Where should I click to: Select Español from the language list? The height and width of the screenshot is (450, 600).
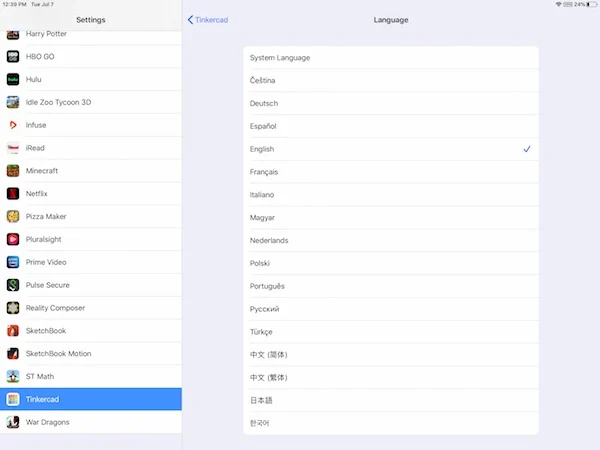[390, 126]
